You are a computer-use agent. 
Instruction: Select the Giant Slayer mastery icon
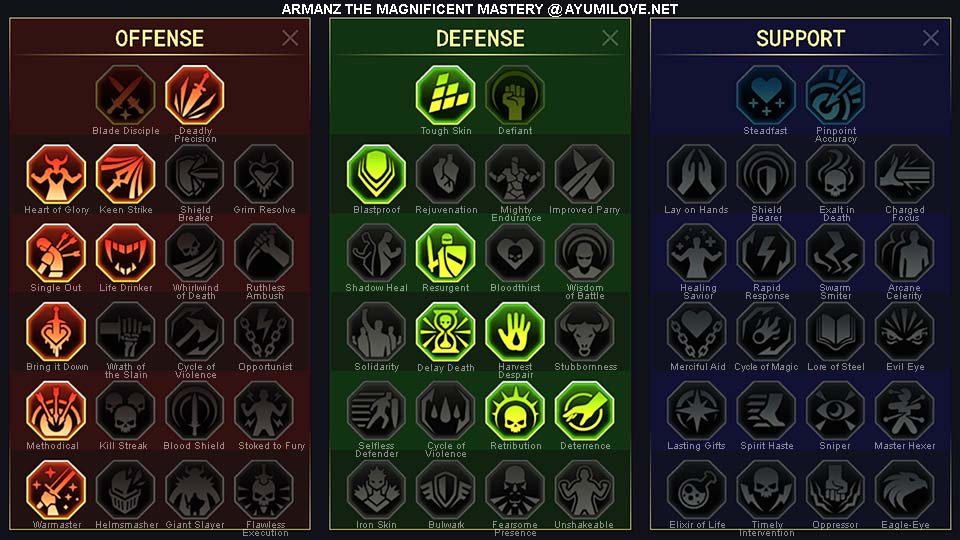195,490
